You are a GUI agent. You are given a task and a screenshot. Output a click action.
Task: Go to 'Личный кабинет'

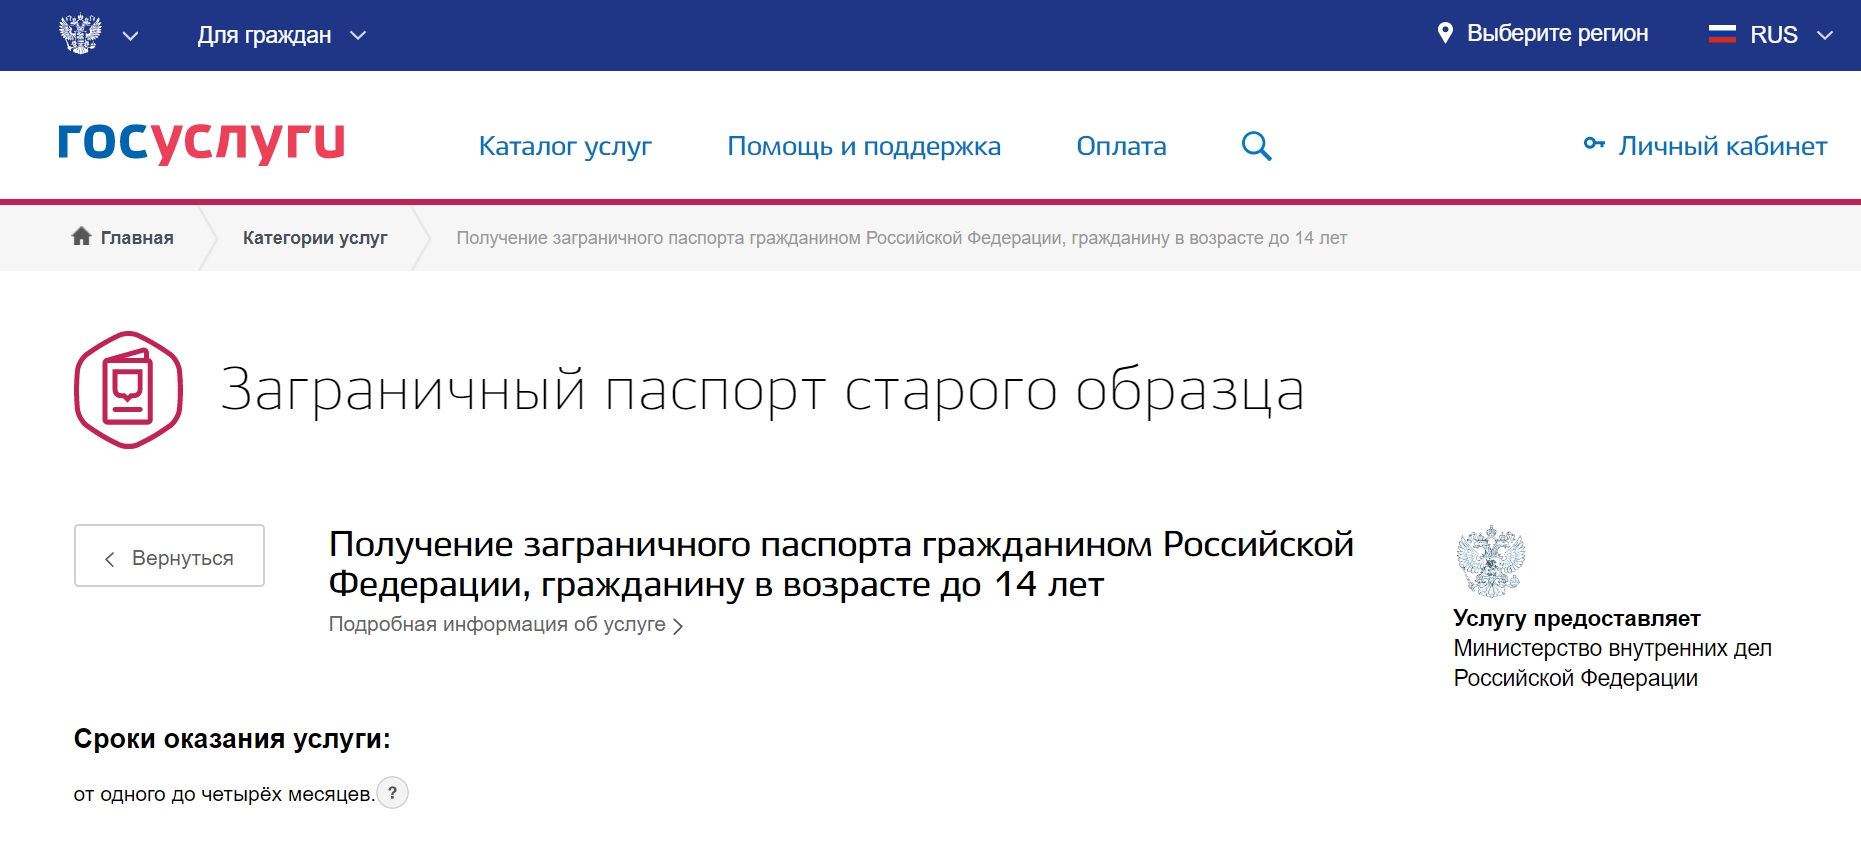1722,146
